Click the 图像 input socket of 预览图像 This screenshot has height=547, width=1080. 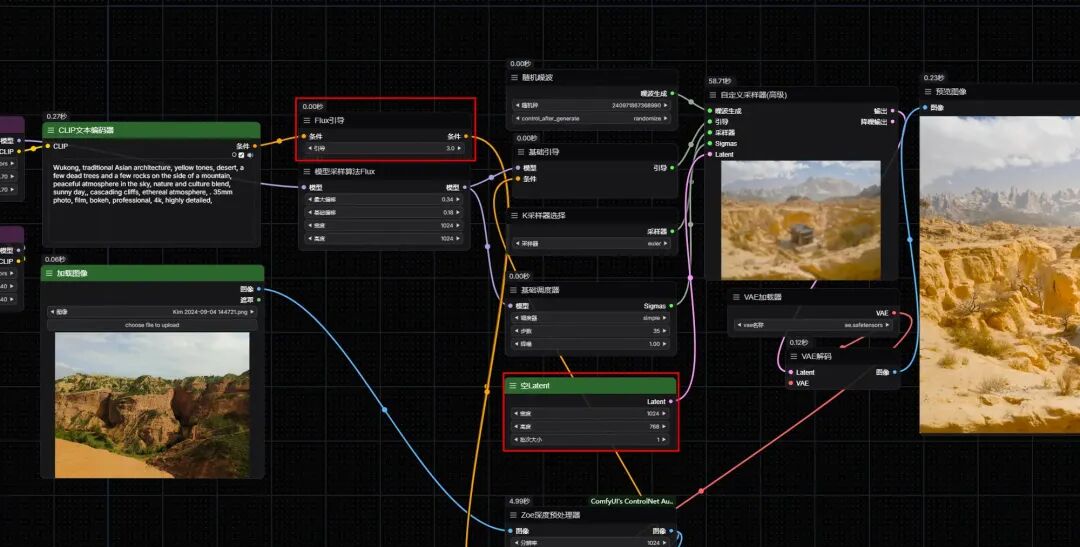coord(925,107)
